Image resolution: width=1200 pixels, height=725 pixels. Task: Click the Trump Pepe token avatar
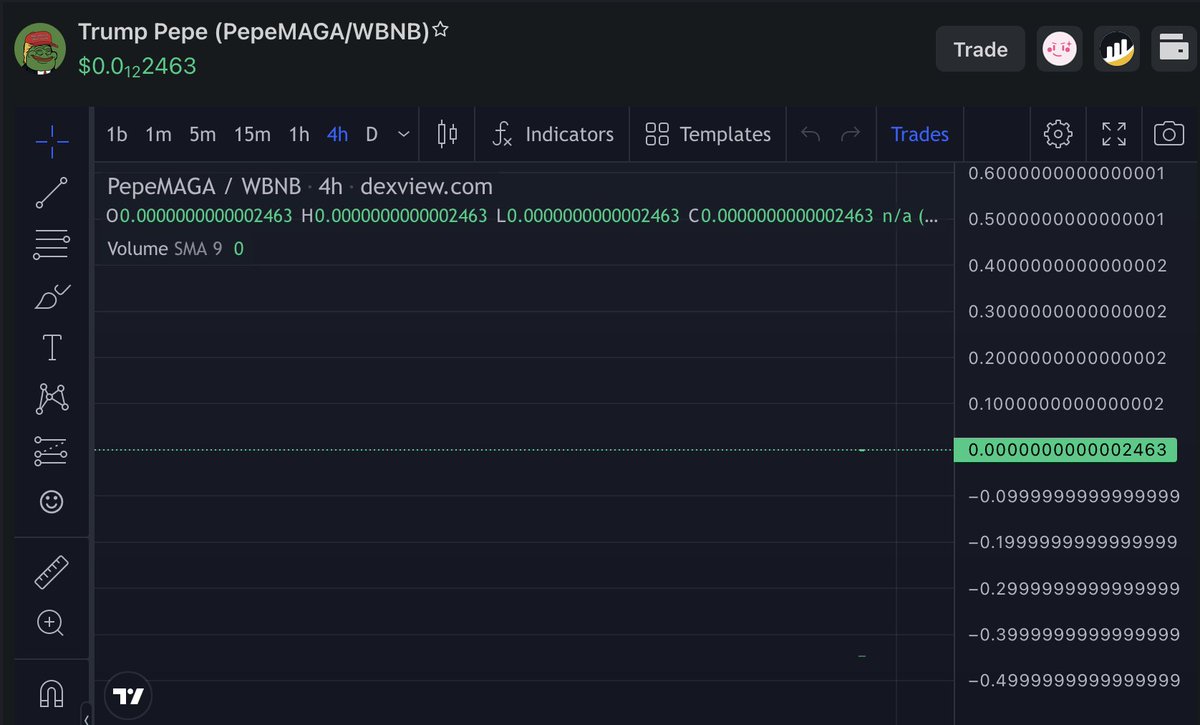[x=40, y=48]
